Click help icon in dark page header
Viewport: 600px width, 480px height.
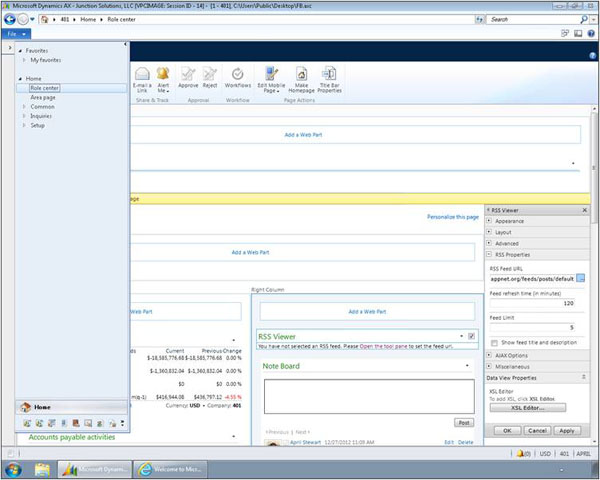point(592,56)
